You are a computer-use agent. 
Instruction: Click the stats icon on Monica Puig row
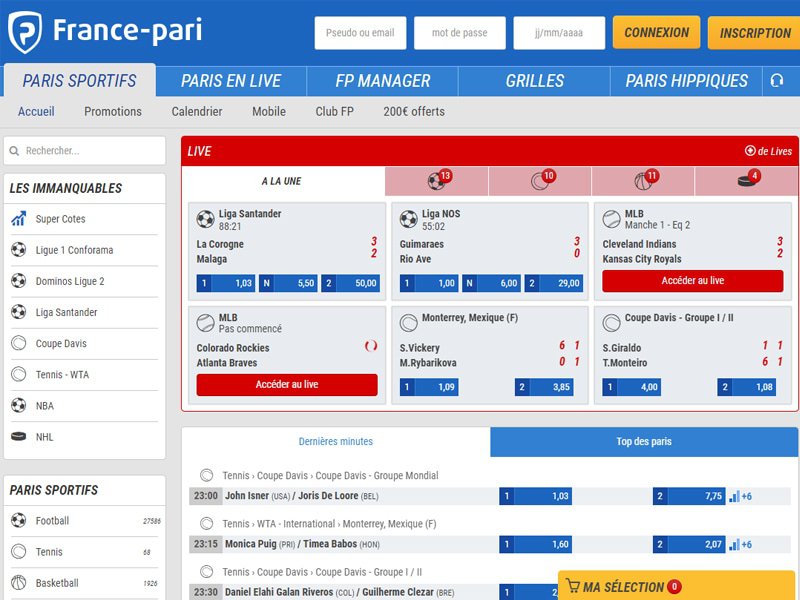(x=734, y=544)
